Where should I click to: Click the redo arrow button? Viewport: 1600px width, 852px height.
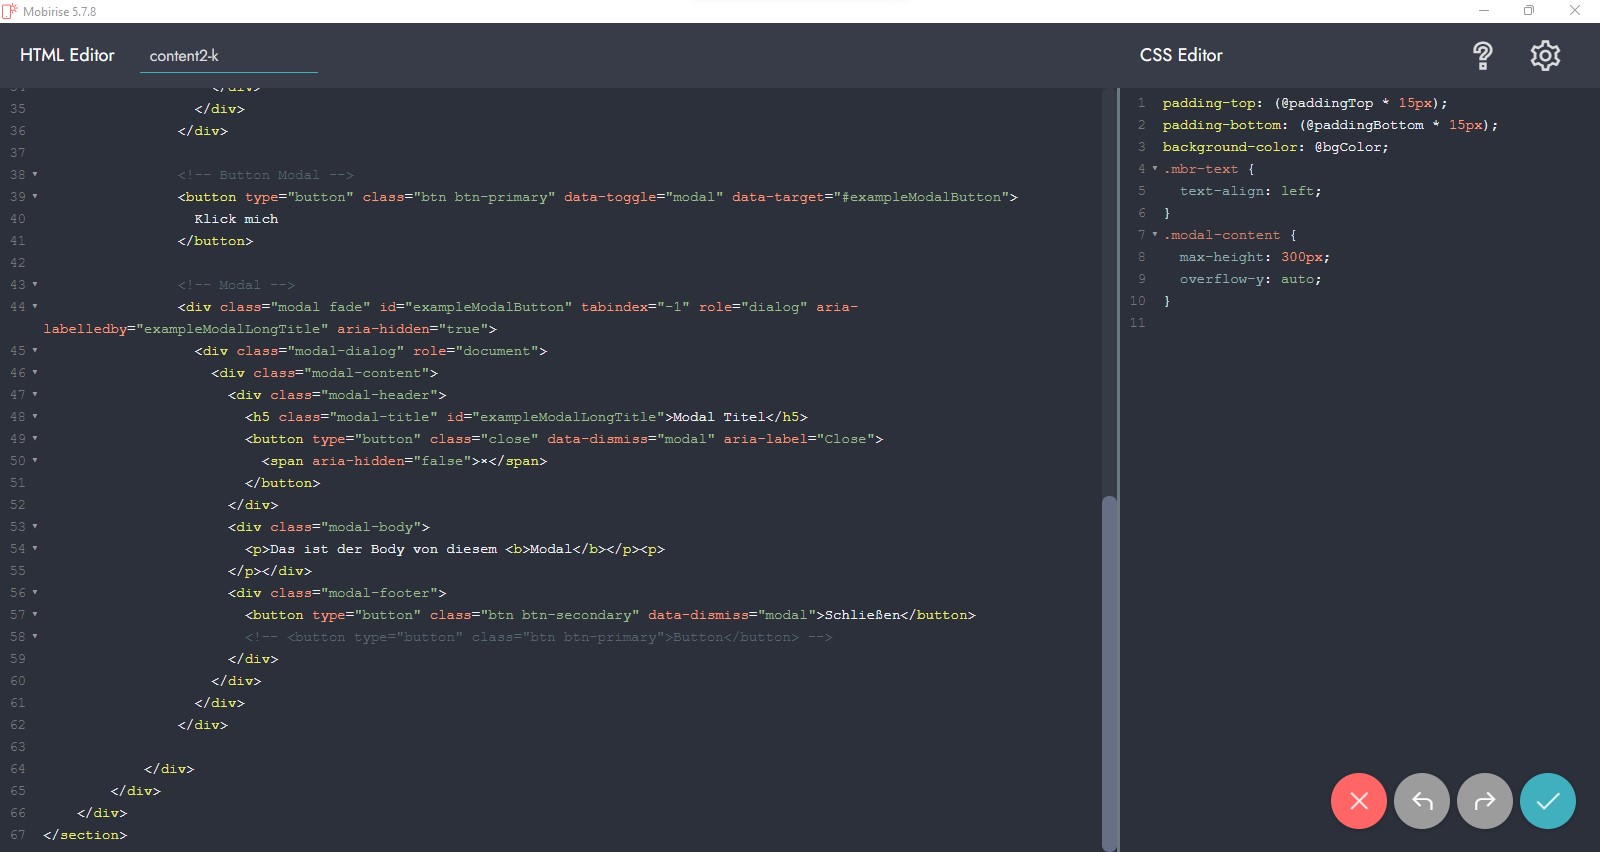click(x=1484, y=801)
